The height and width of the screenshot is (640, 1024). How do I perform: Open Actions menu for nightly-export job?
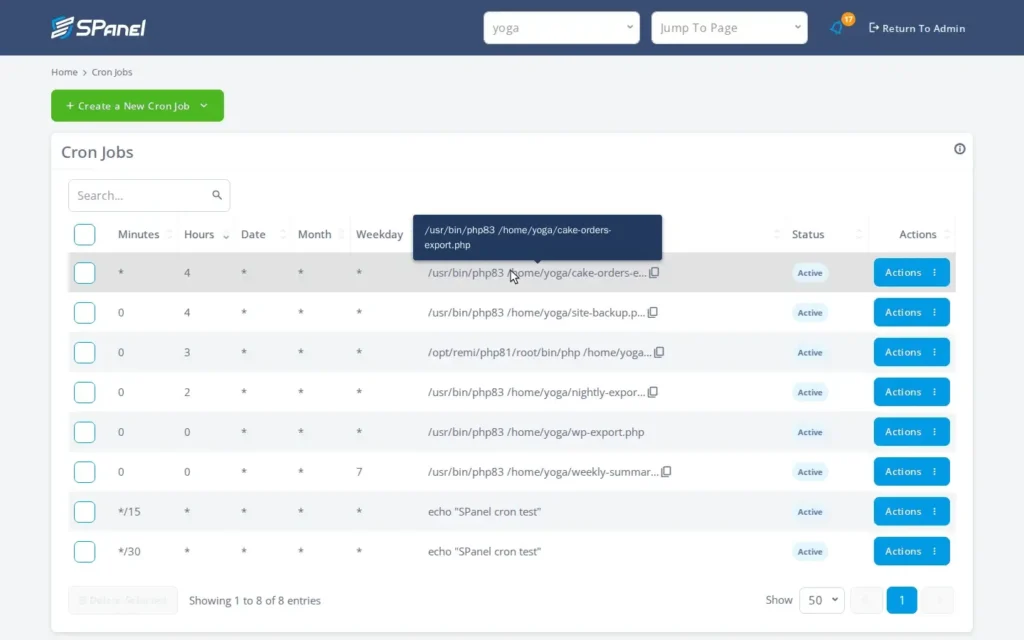(912, 392)
